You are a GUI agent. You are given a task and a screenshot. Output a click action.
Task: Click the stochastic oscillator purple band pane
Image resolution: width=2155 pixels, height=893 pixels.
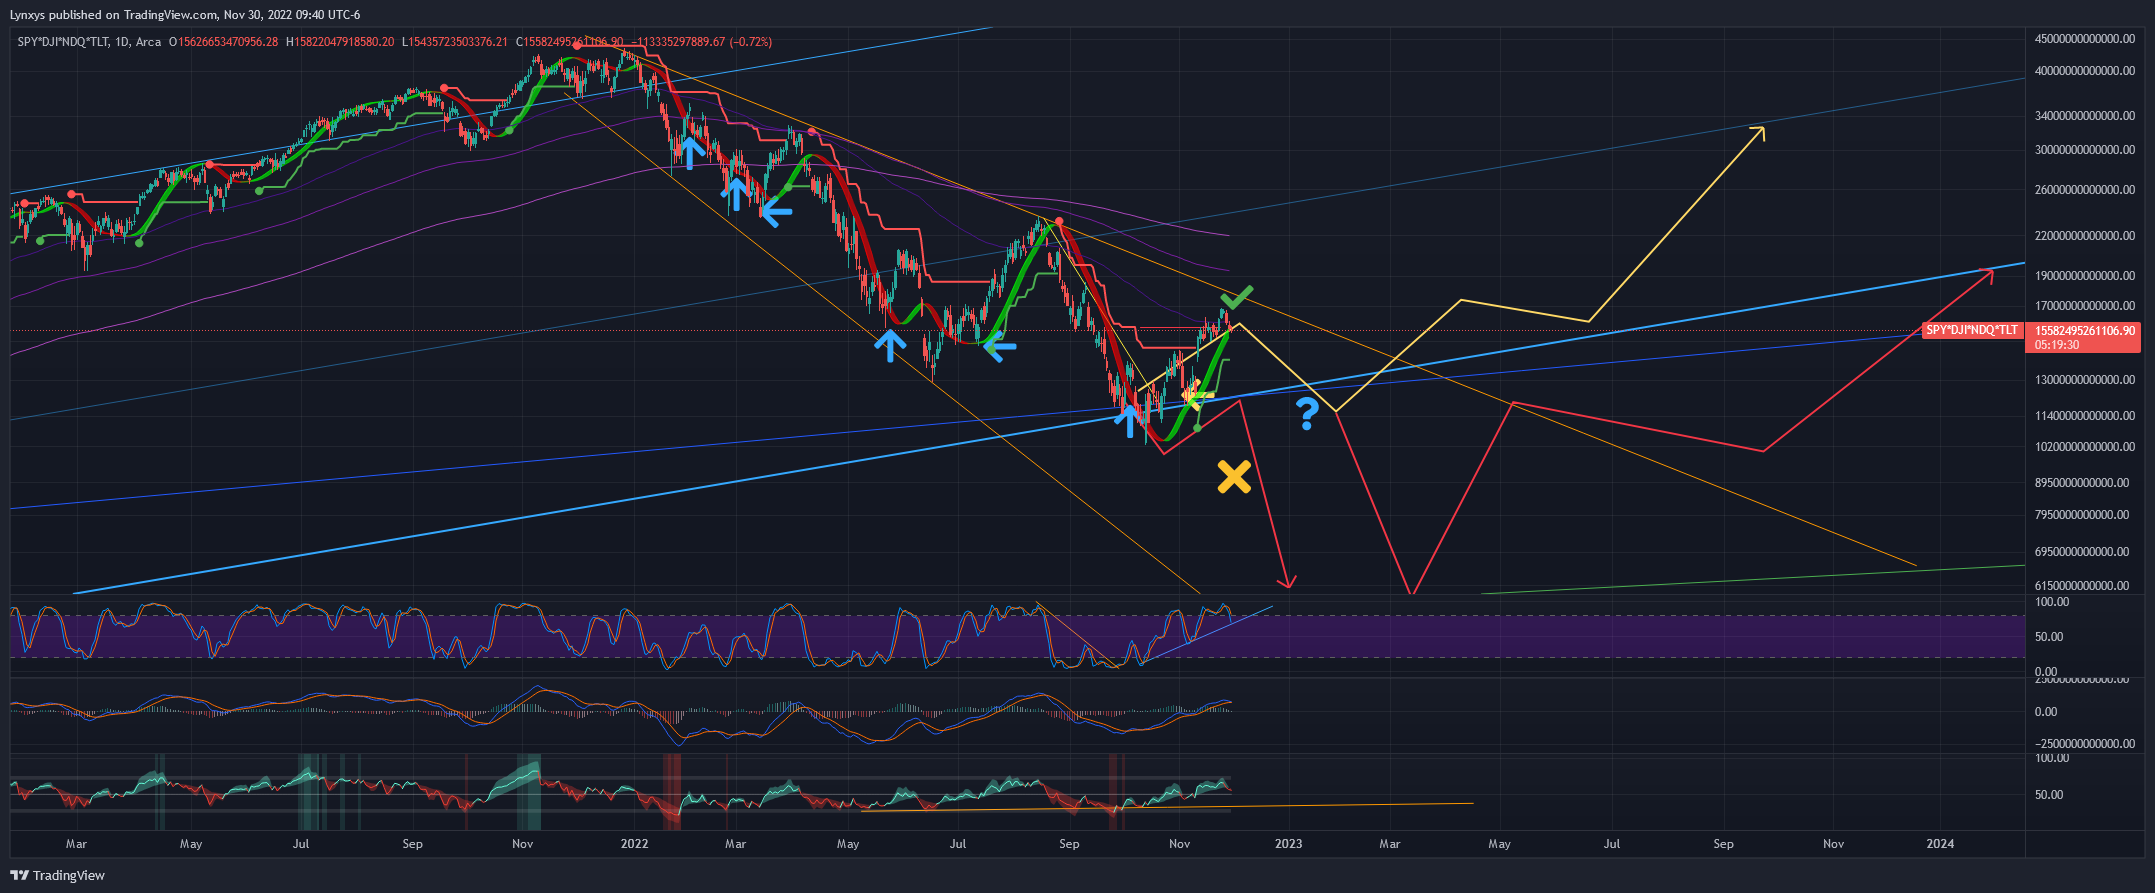point(1017,636)
